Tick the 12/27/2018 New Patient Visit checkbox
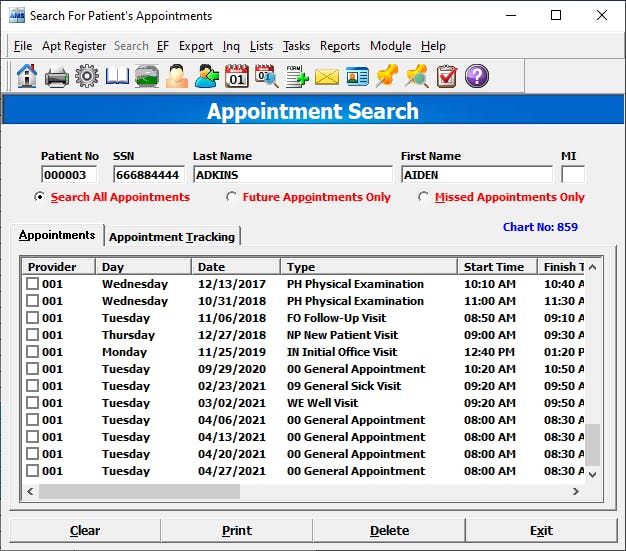The image size is (626, 551). 32,335
